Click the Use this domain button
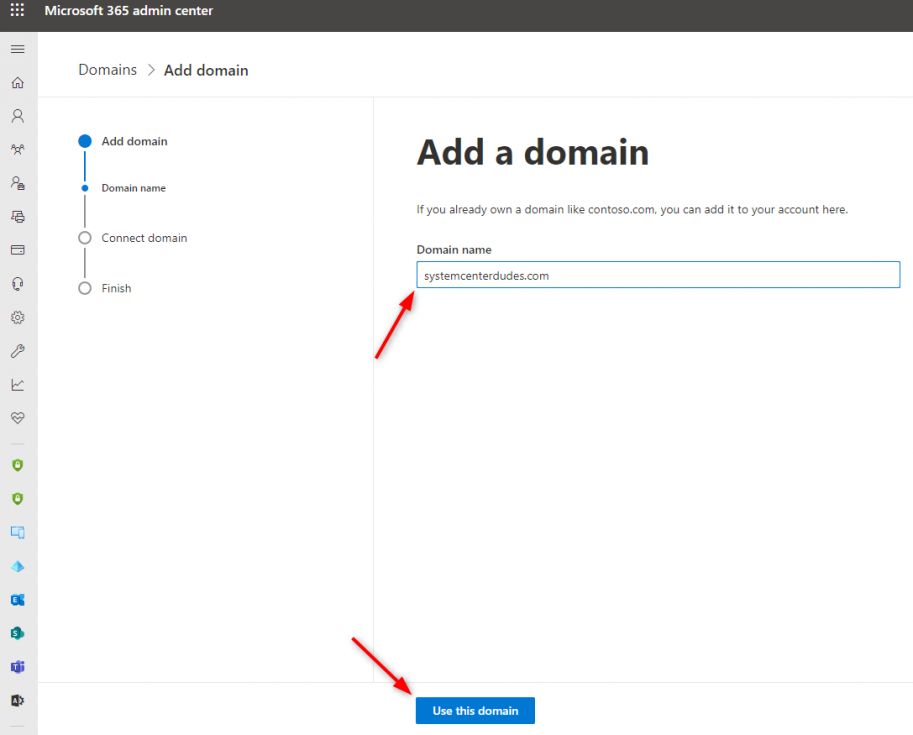Screen dimensions: 913x735 pos(474,710)
